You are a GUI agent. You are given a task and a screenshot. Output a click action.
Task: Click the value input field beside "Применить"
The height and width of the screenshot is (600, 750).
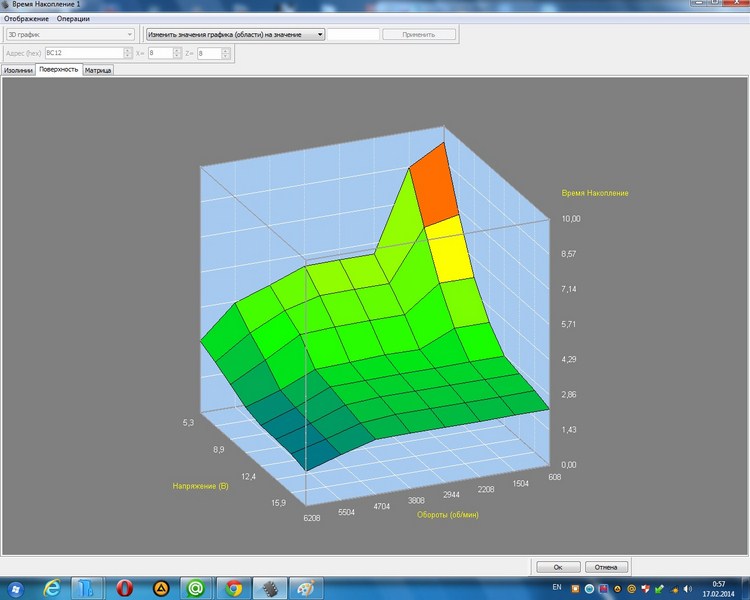tap(354, 34)
